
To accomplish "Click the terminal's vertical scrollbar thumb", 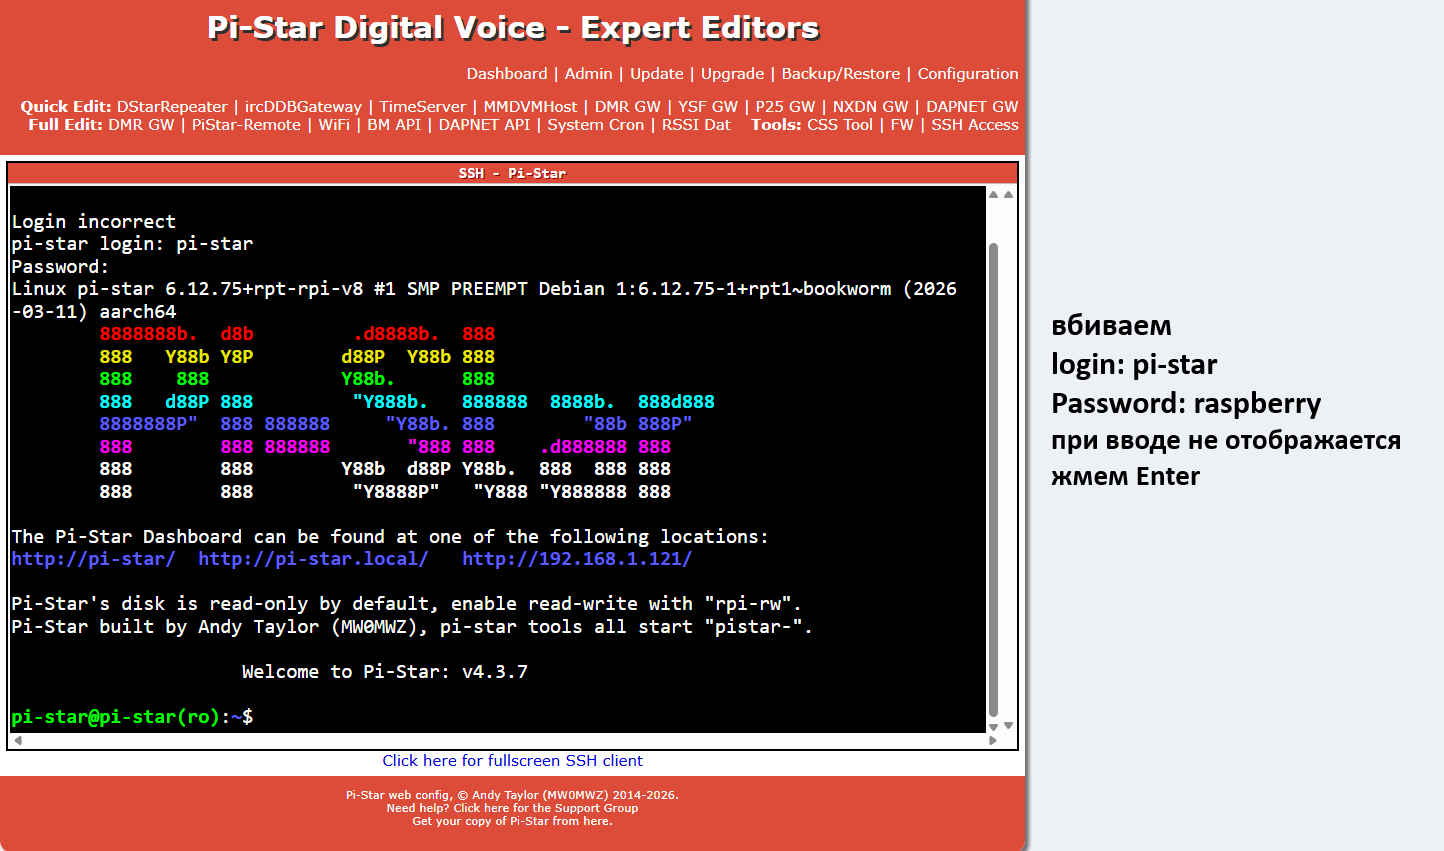I will pyautogui.click(x=993, y=480).
